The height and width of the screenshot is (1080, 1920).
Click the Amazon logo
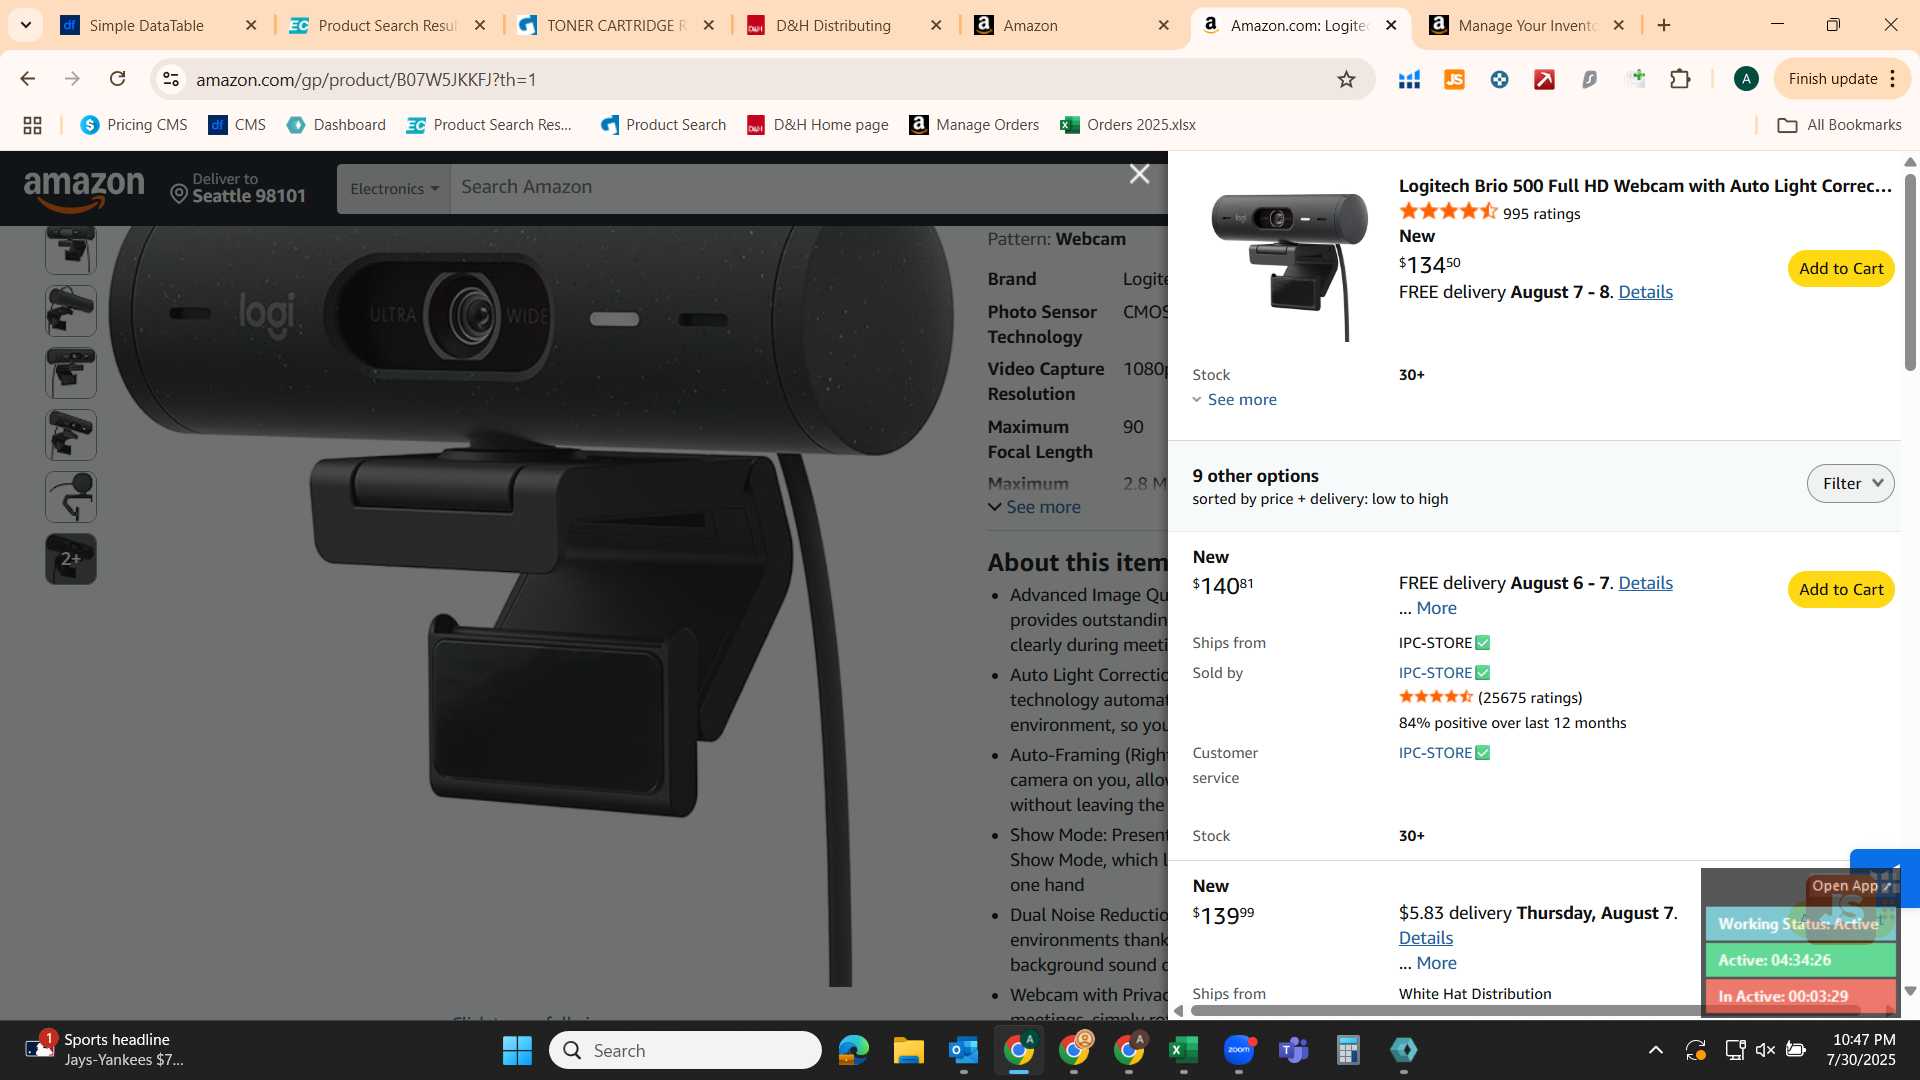pyautogui.click(x=84, y=189)
